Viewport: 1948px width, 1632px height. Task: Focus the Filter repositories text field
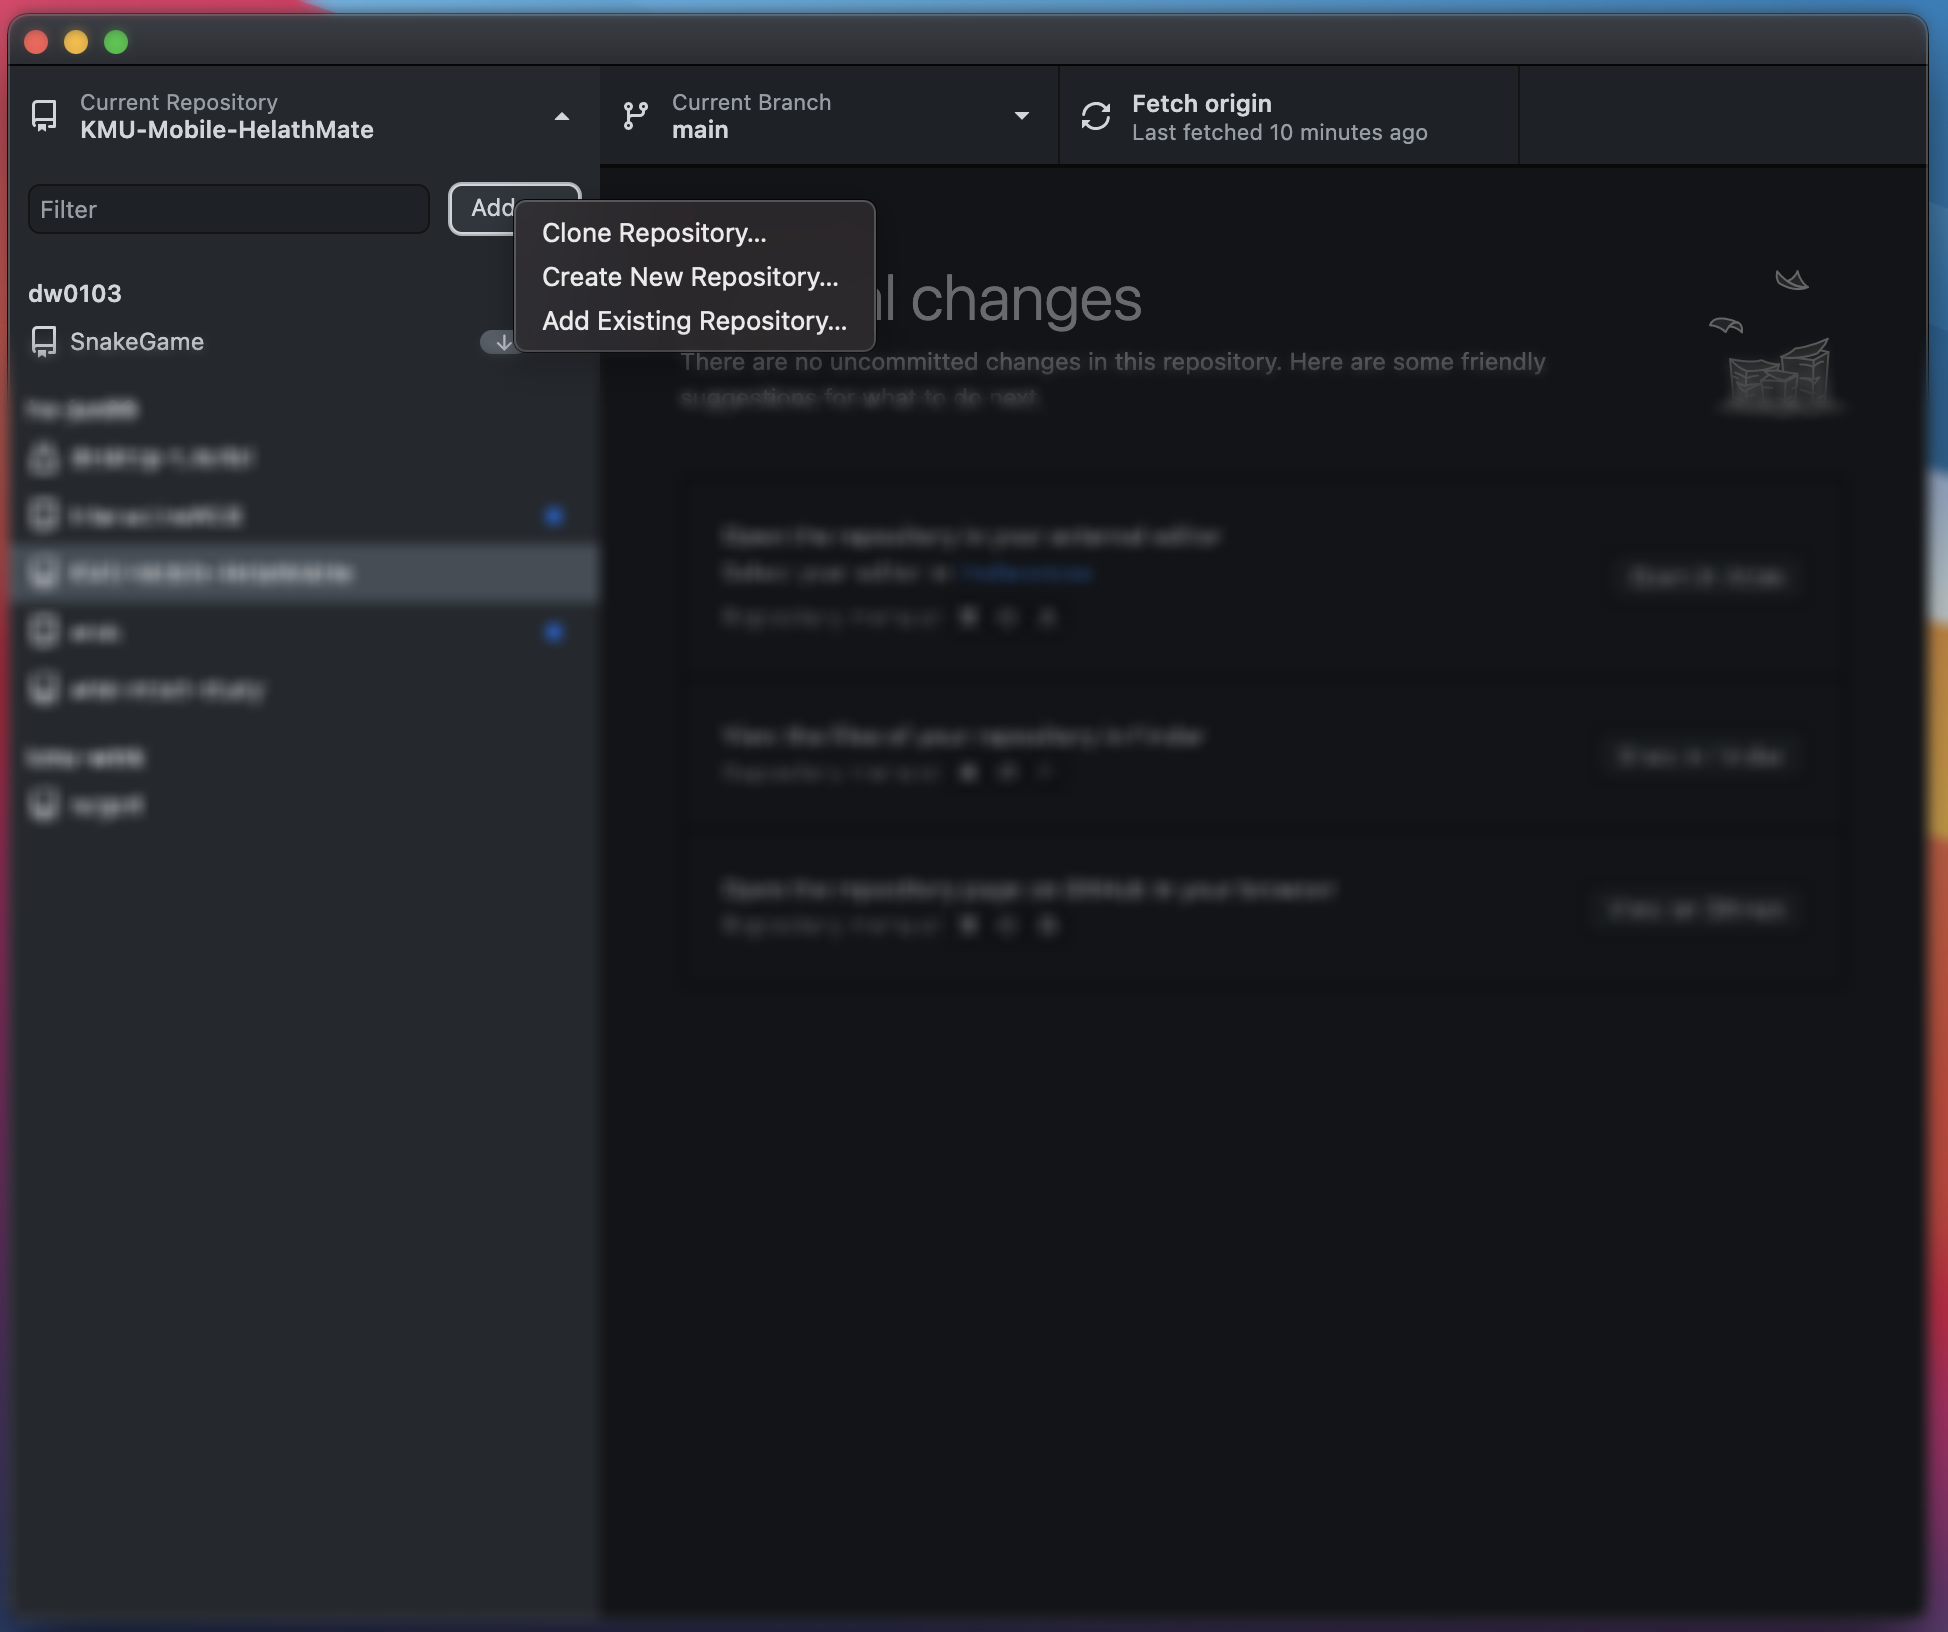tap(228, 209)
